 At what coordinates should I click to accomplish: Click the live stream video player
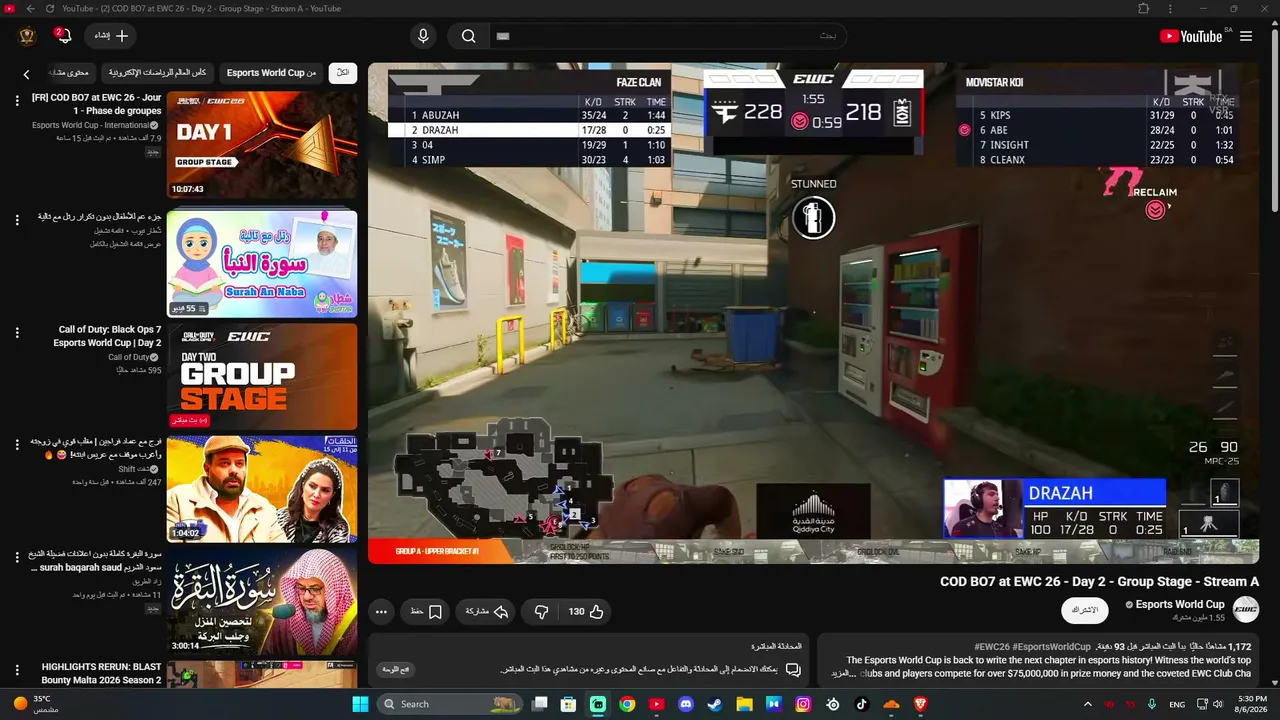coord(813,313)
